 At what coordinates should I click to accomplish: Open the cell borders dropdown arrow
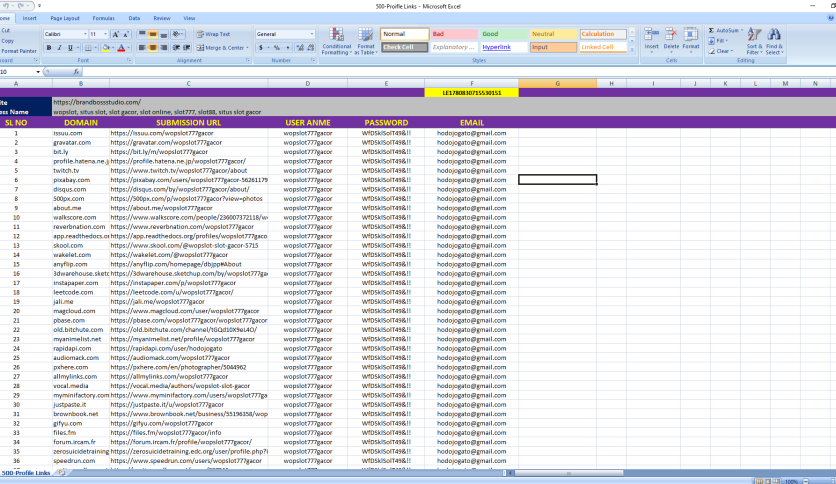pos(96,48)
